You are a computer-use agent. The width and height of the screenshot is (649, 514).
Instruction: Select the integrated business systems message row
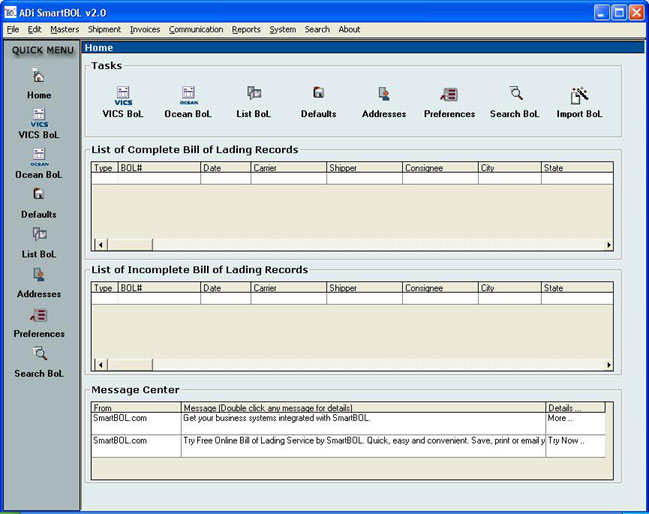coord(348,423)
